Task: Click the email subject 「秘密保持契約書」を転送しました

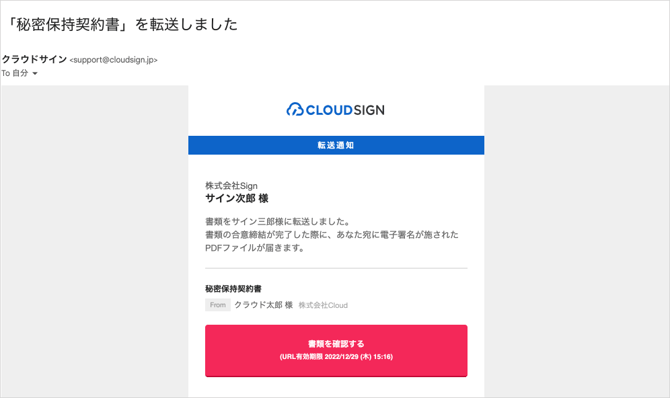Action: tap(120, 24)
